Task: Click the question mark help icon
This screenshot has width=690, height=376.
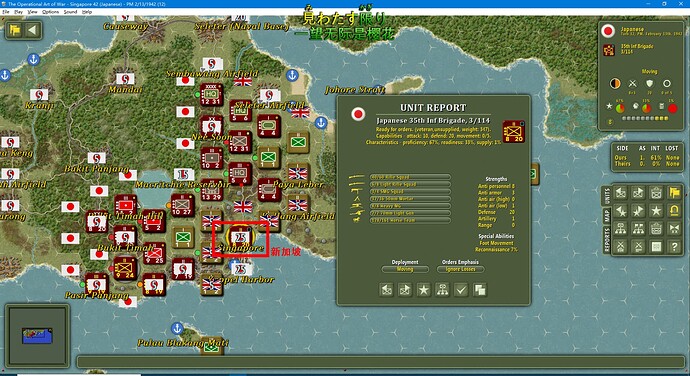Action: pos(675,246)
